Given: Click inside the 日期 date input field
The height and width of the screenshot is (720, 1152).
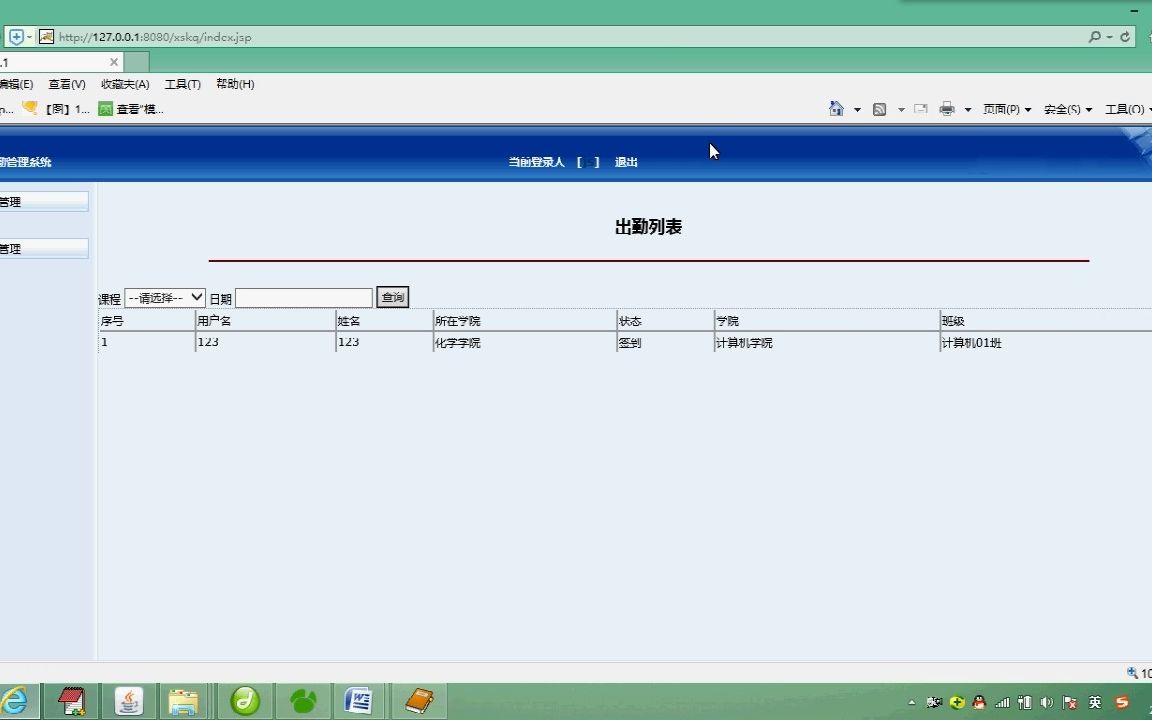Looking at the screenshot, I should tap(303, 297).
